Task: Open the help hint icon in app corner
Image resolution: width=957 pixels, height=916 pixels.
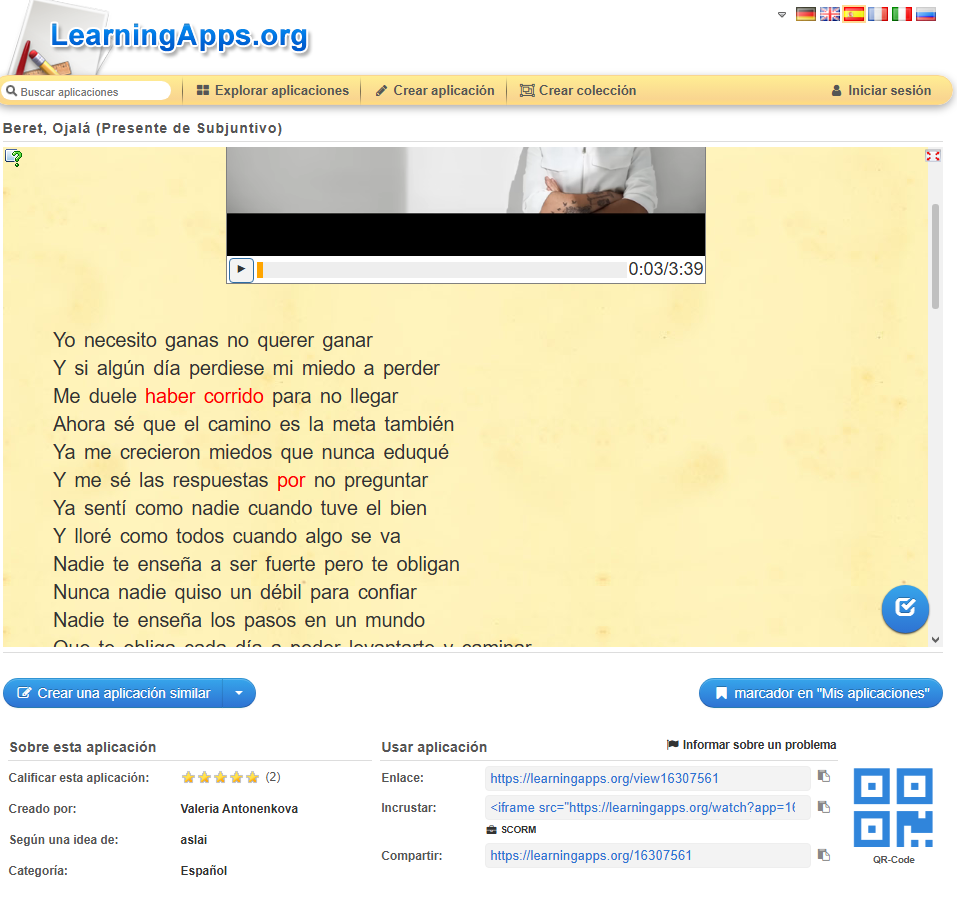Action: click(x=14, y=157)
